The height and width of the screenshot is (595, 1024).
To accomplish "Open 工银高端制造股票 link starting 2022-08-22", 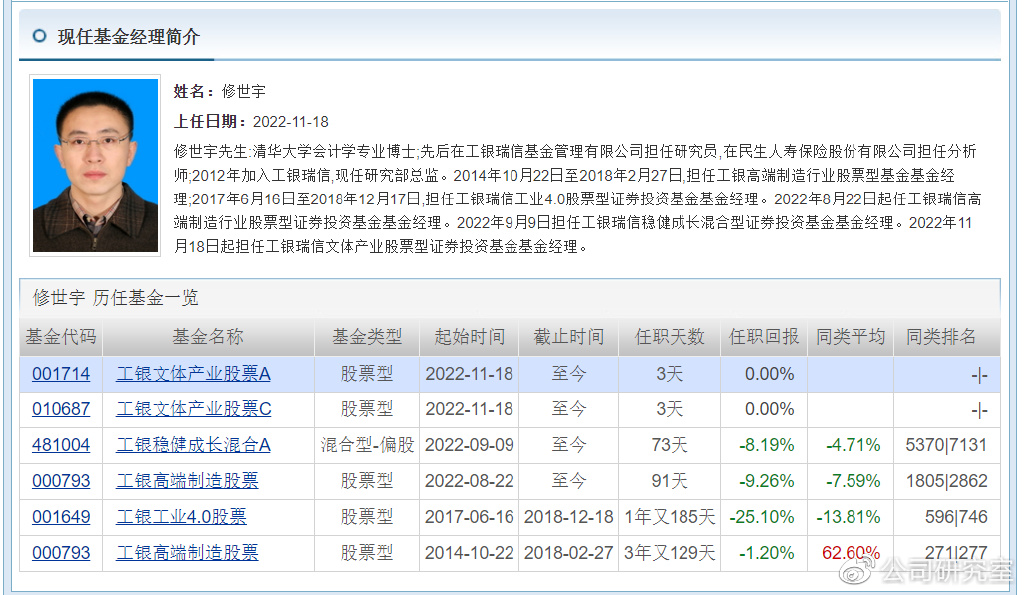I will 187,481.
